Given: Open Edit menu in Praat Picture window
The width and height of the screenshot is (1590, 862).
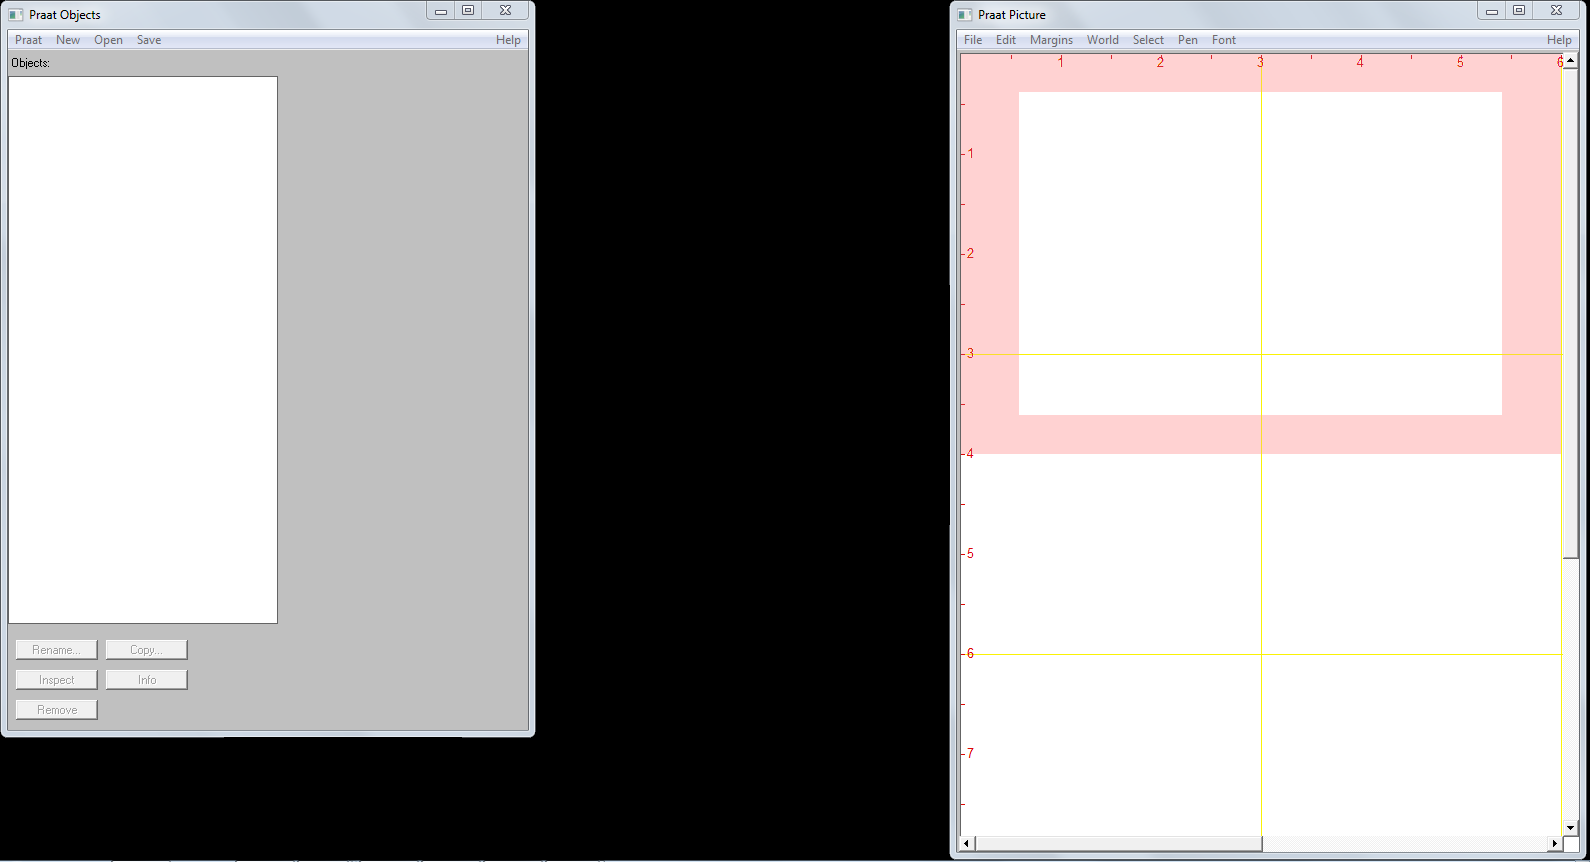Looking at the screenshot, I should pyautogui.click(x=1006, y=40).
